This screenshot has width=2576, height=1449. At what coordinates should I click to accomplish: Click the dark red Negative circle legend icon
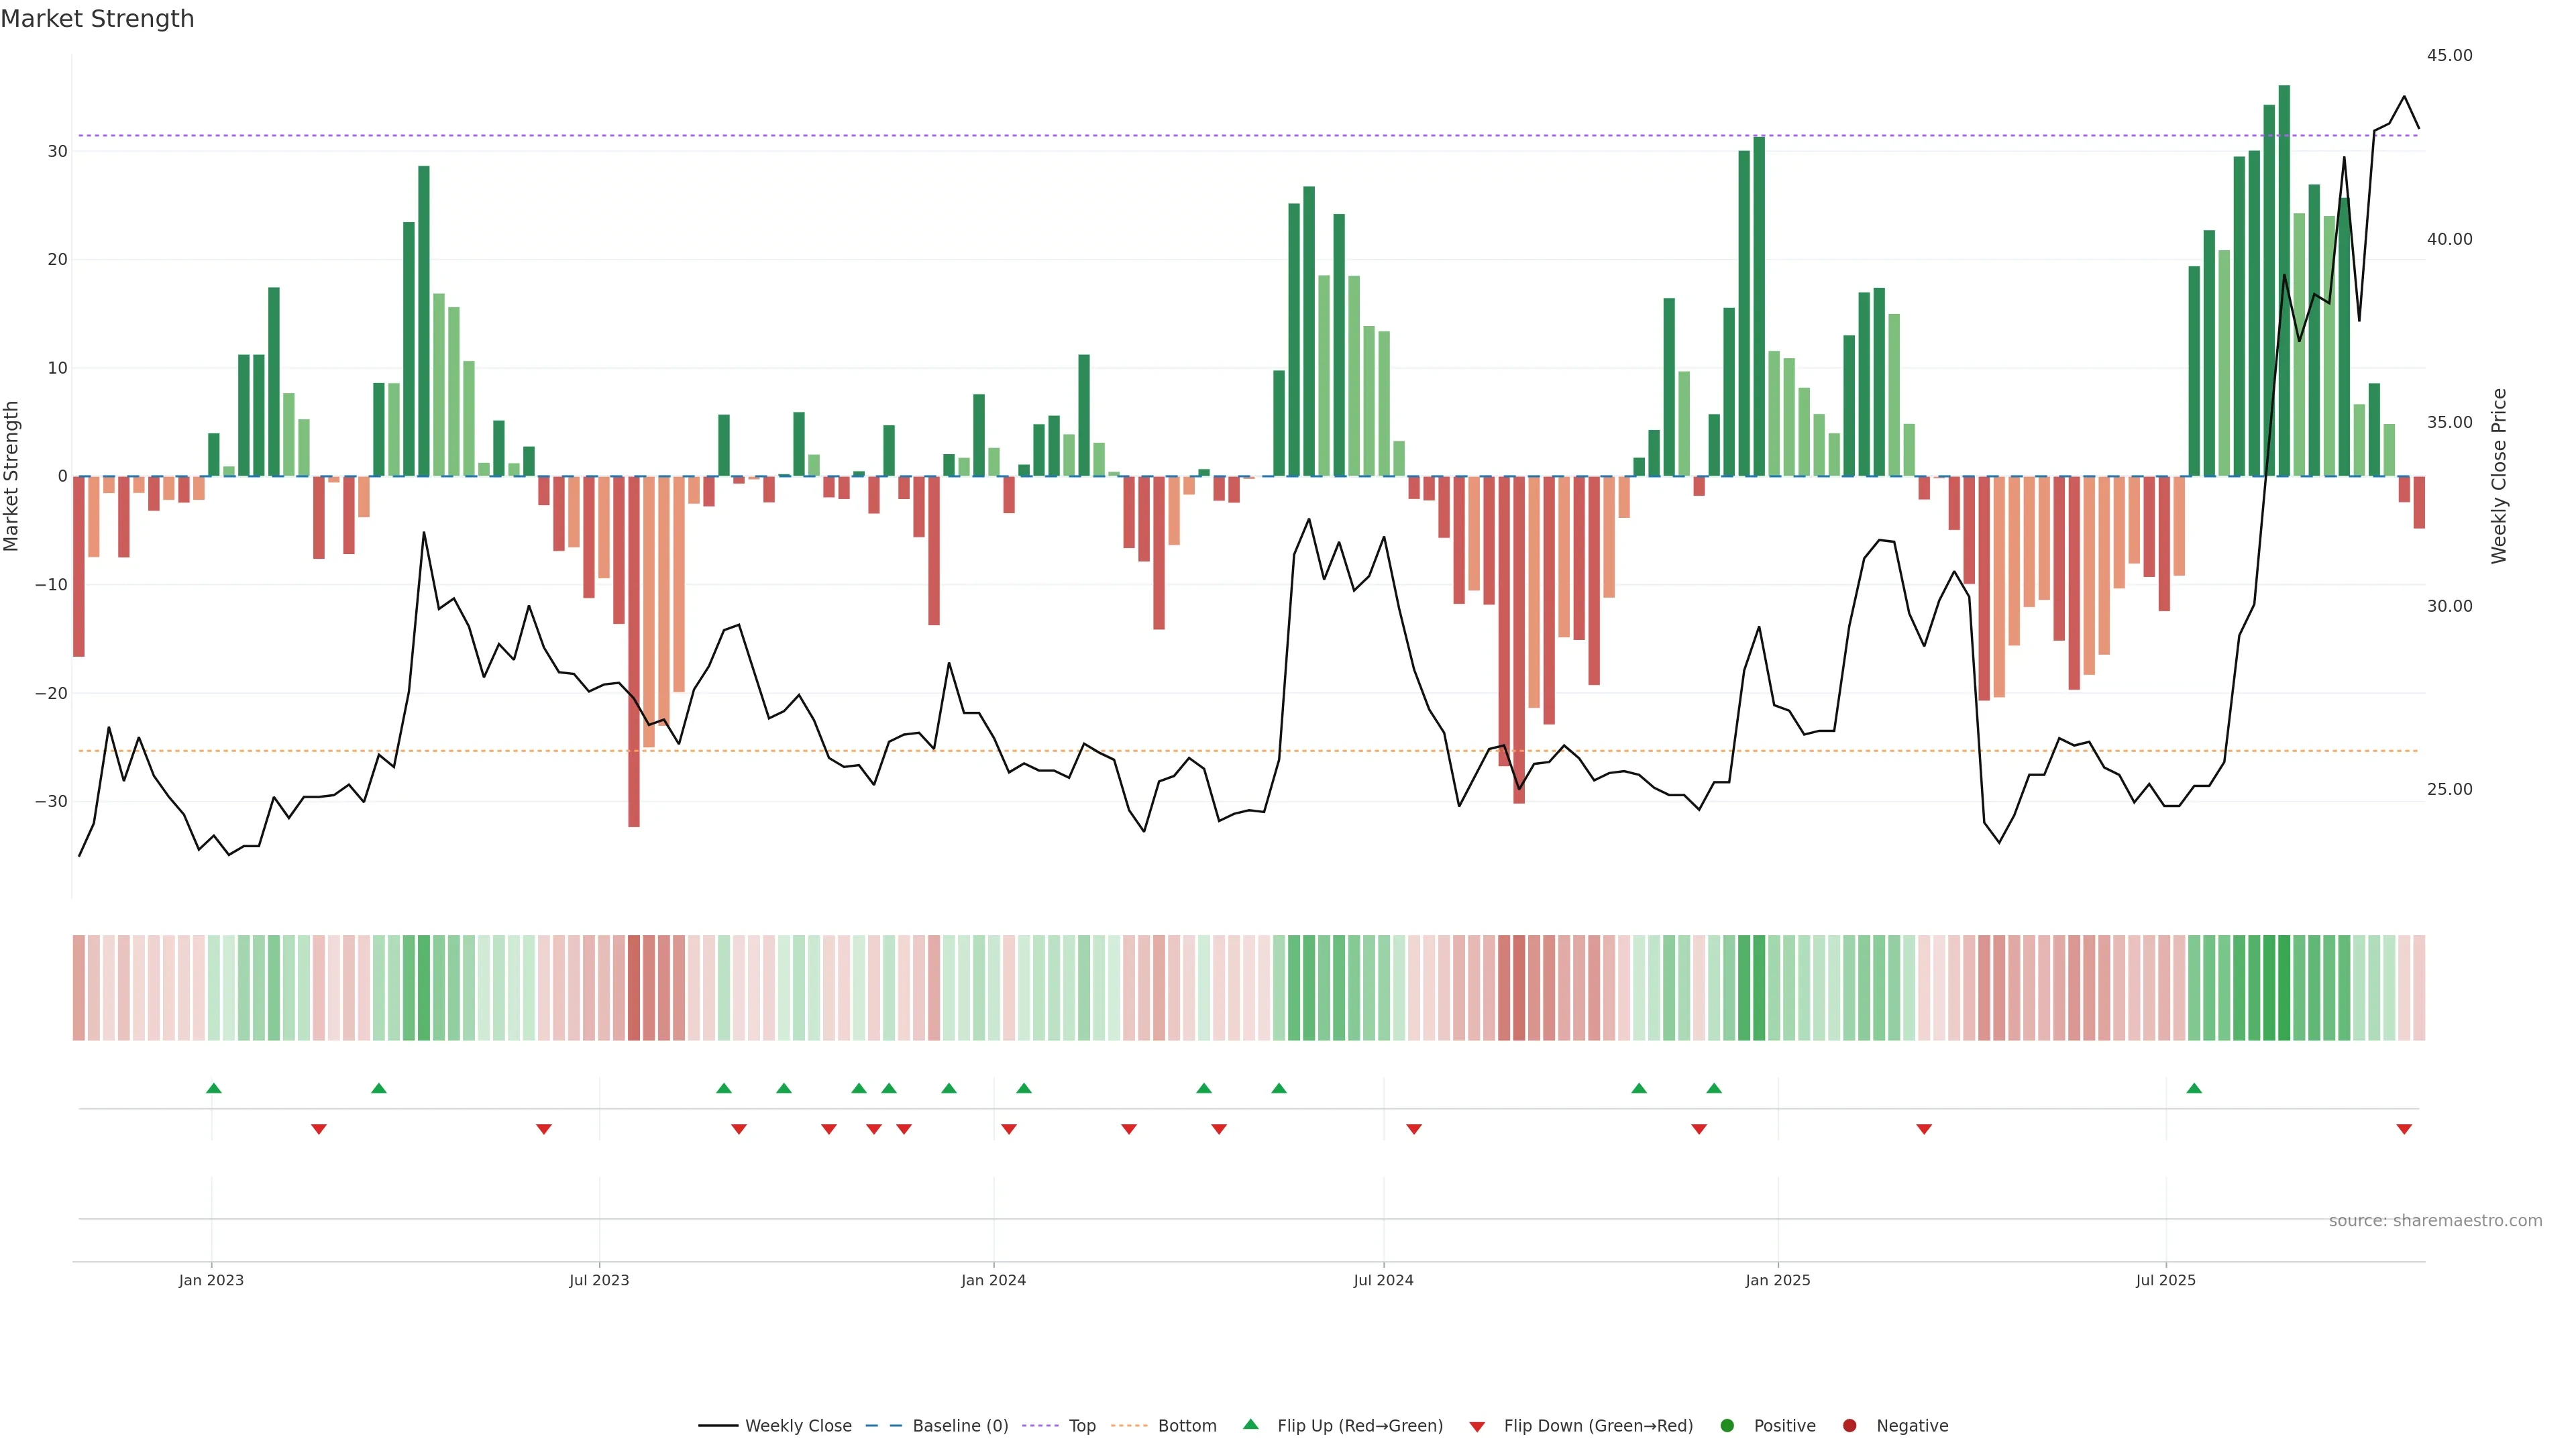click(1849, 1425)
